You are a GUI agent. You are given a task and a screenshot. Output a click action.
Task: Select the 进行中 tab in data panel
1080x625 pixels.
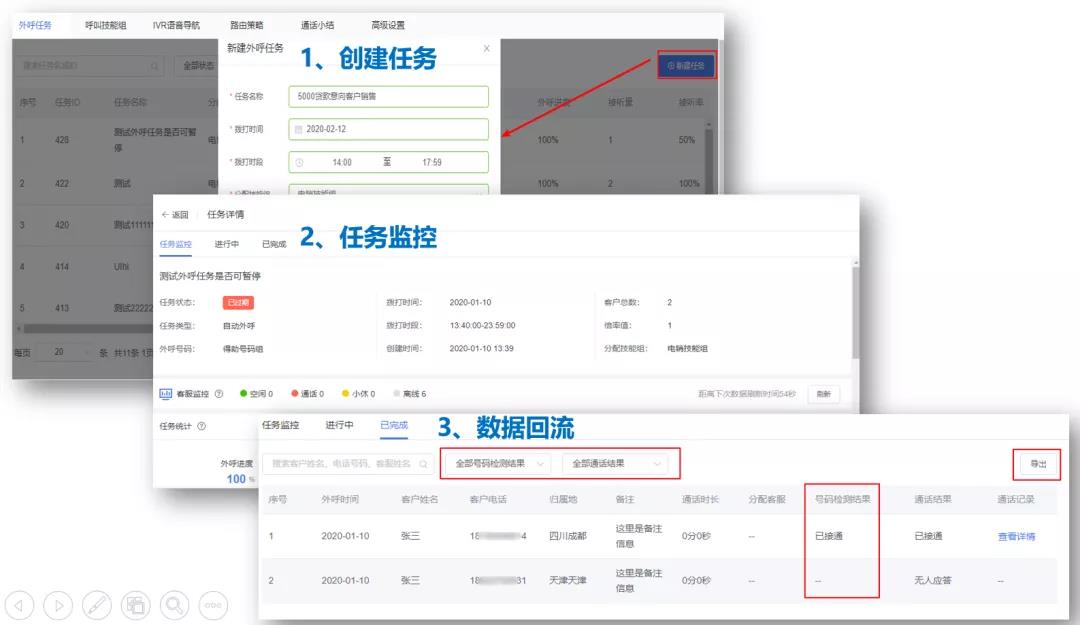339,425
